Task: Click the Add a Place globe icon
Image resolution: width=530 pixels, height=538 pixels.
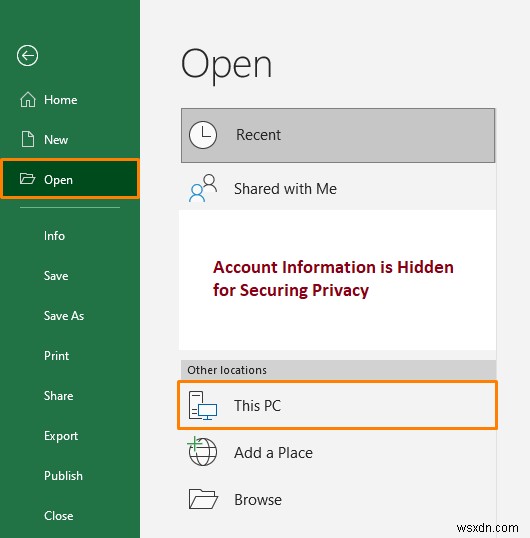Action: tap(202, 452)
